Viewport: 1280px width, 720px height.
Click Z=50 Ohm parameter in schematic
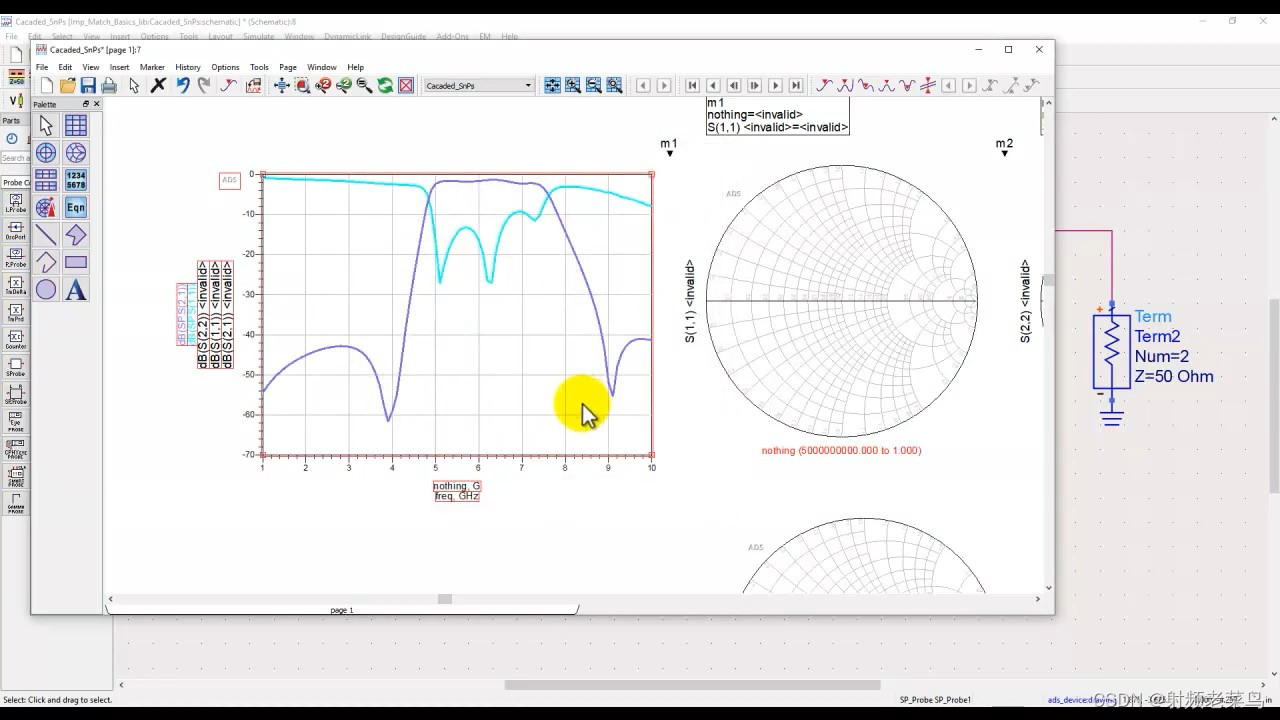(x=1174, y=377)
